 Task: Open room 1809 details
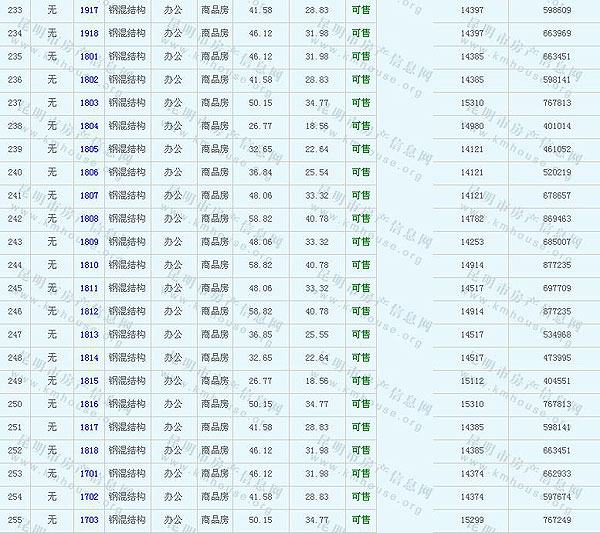[x=89, y=242]
